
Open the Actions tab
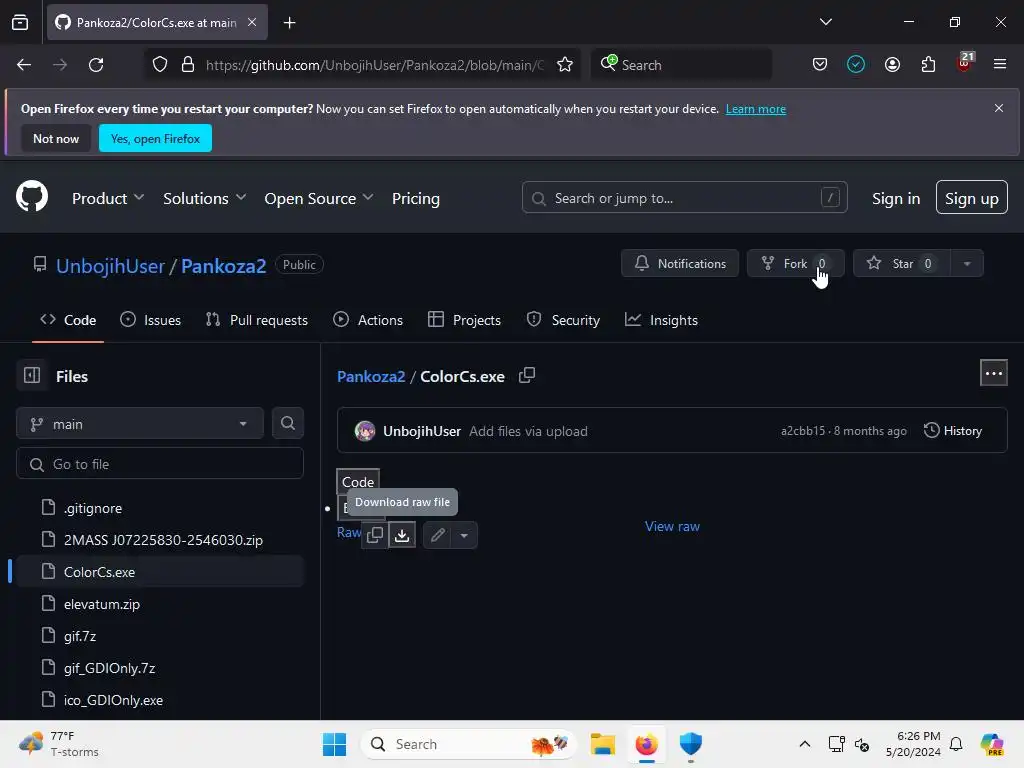(x=368, y=320)
